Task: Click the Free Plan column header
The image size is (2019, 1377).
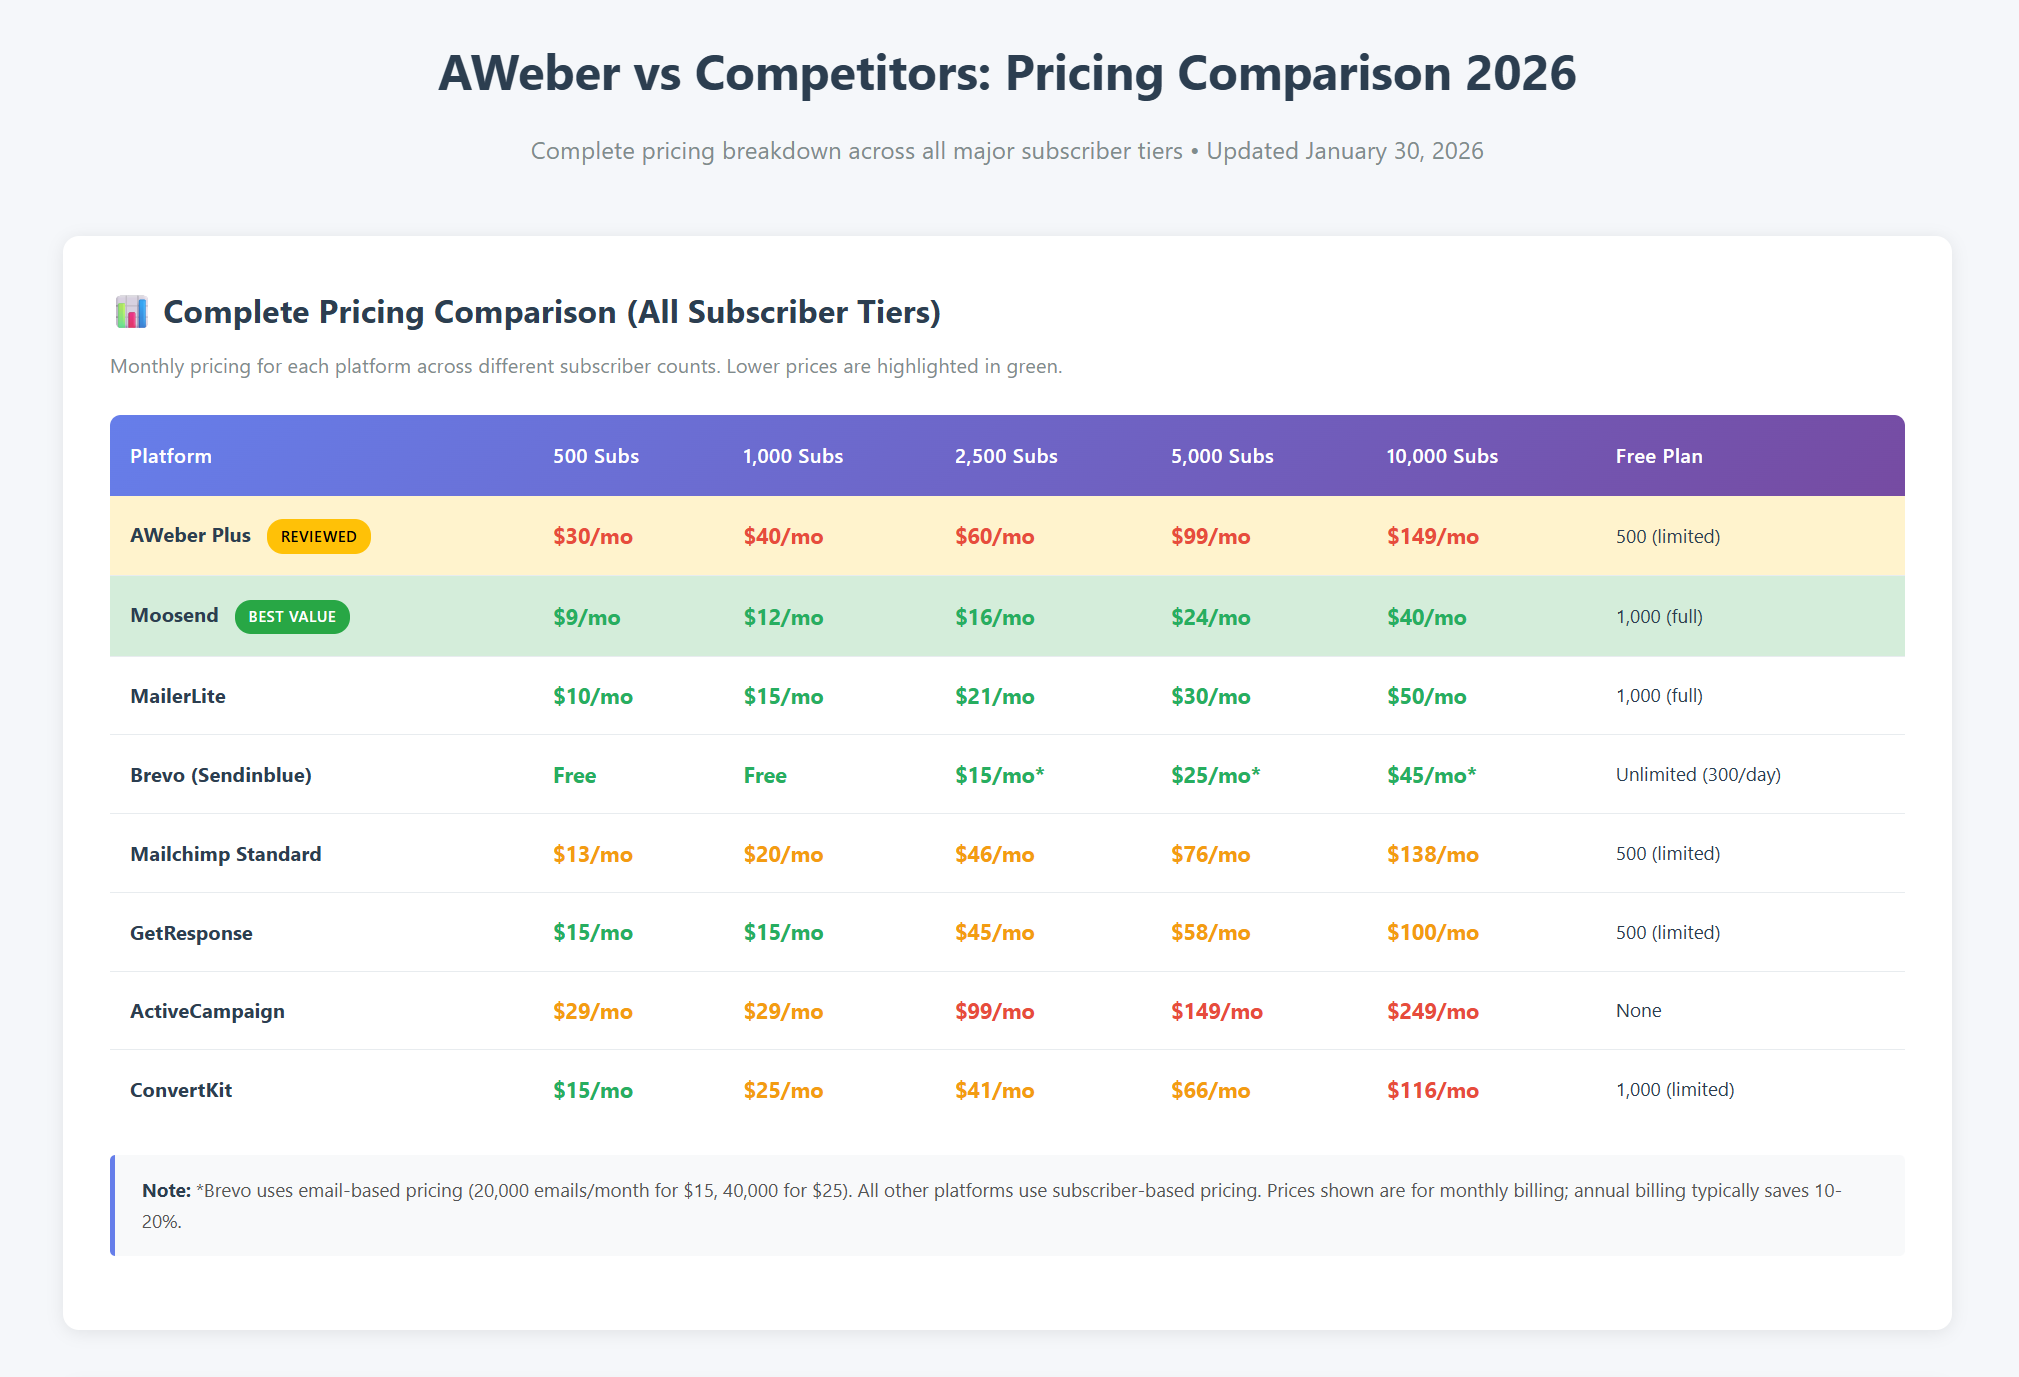Action: pos(1659,456)
